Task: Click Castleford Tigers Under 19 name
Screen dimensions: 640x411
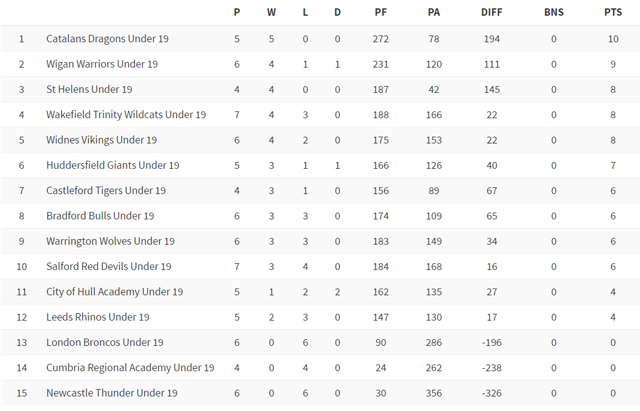Action: [x=106, y=191]
